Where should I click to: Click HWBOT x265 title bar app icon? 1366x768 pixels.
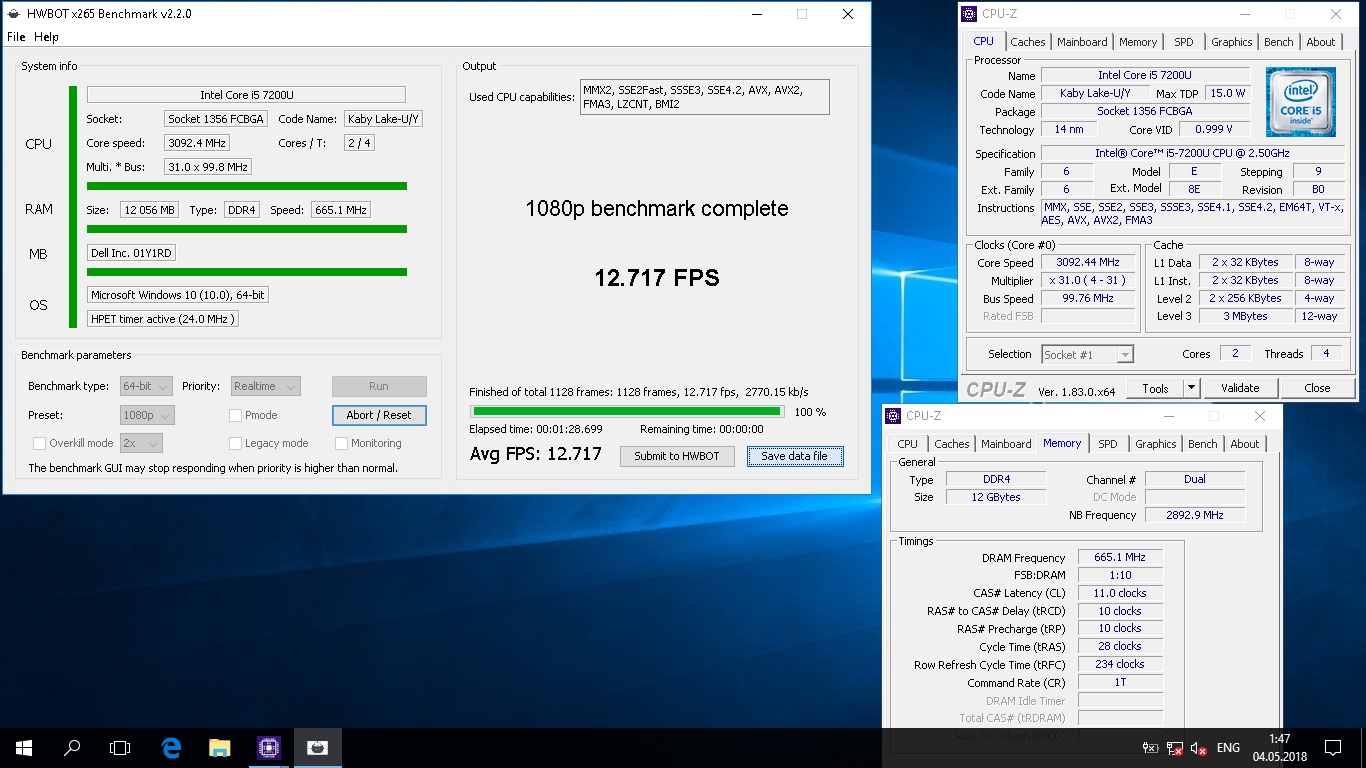[15, 14]
